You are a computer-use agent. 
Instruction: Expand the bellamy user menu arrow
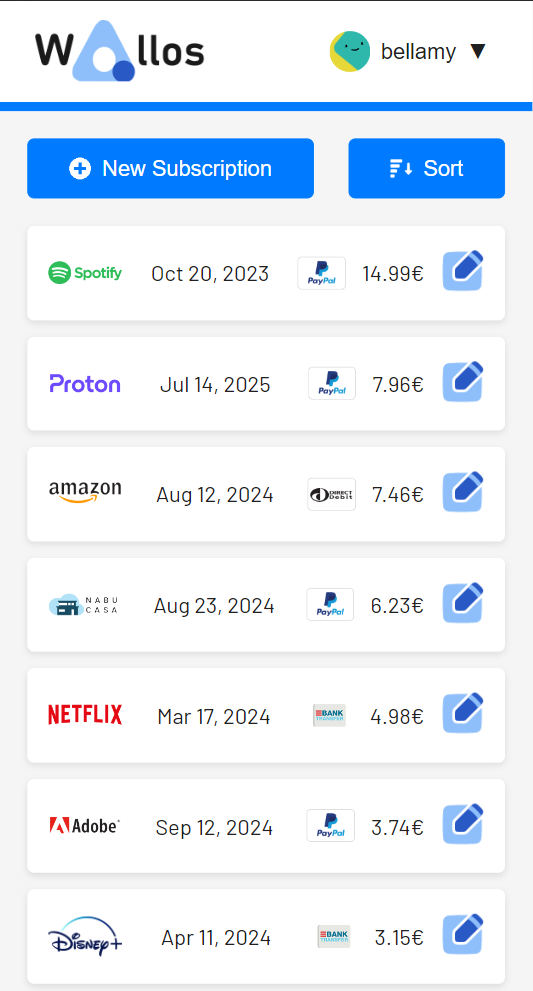pyautogui.click(x=478, y=52)
